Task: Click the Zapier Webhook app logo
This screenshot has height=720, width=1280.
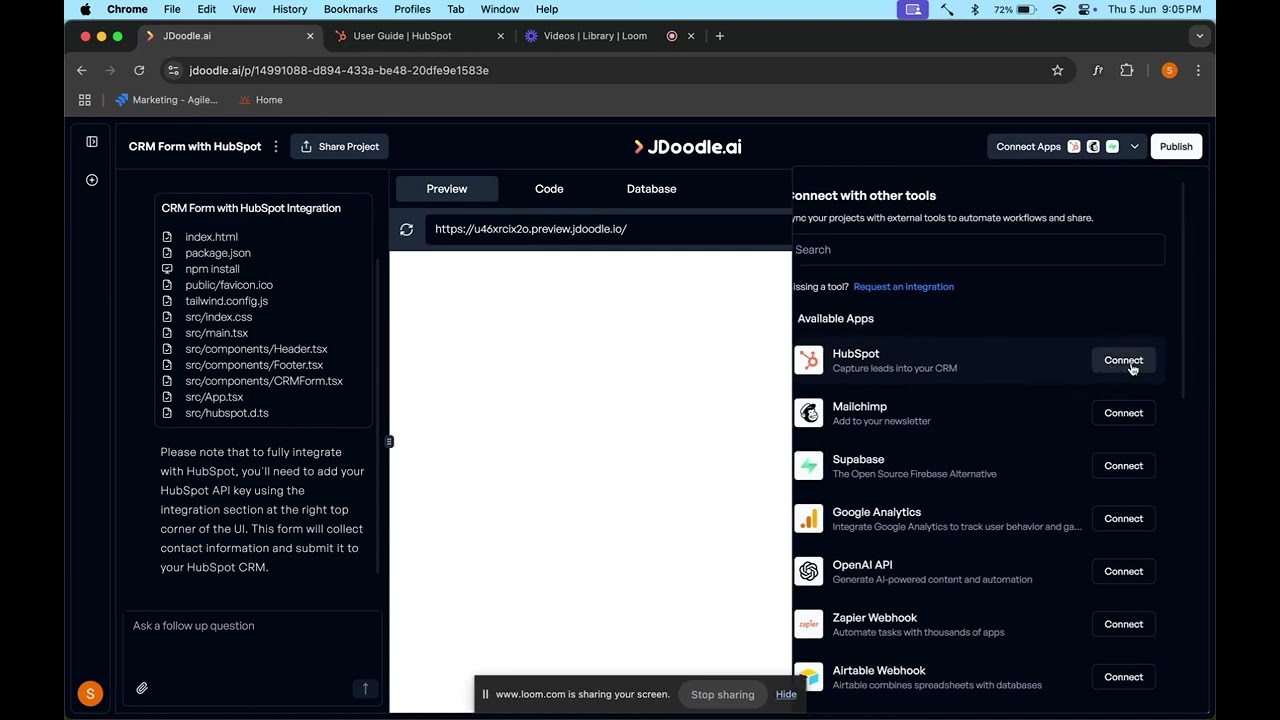Action: (x=809, y=624)
